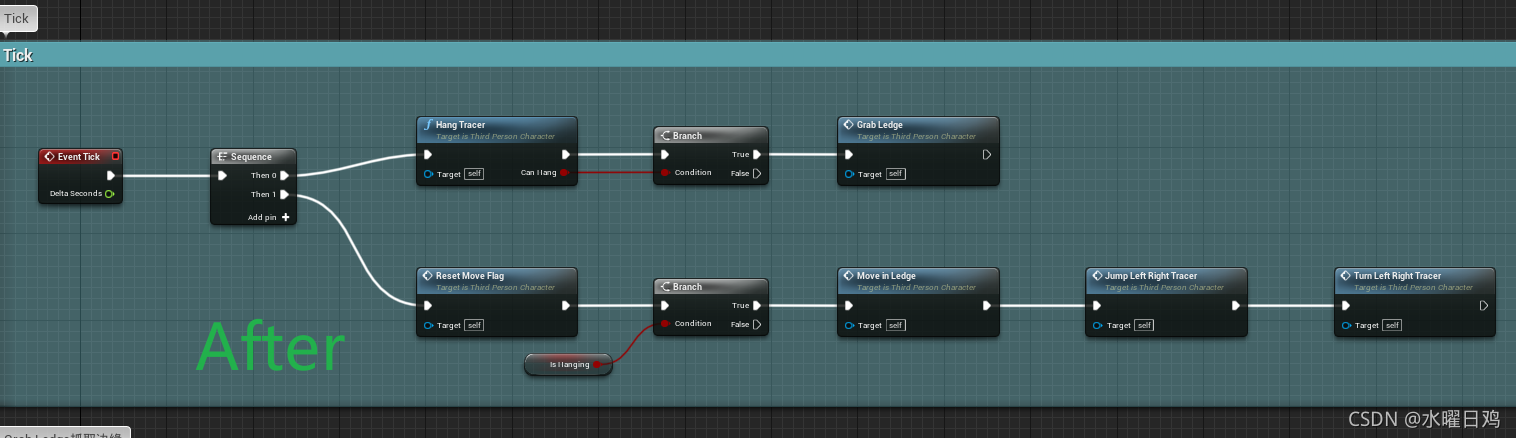Viewport: 1516px width, 438px height.
Task: Click the green Delta Seconds output pin
Action: pos(109,193)
